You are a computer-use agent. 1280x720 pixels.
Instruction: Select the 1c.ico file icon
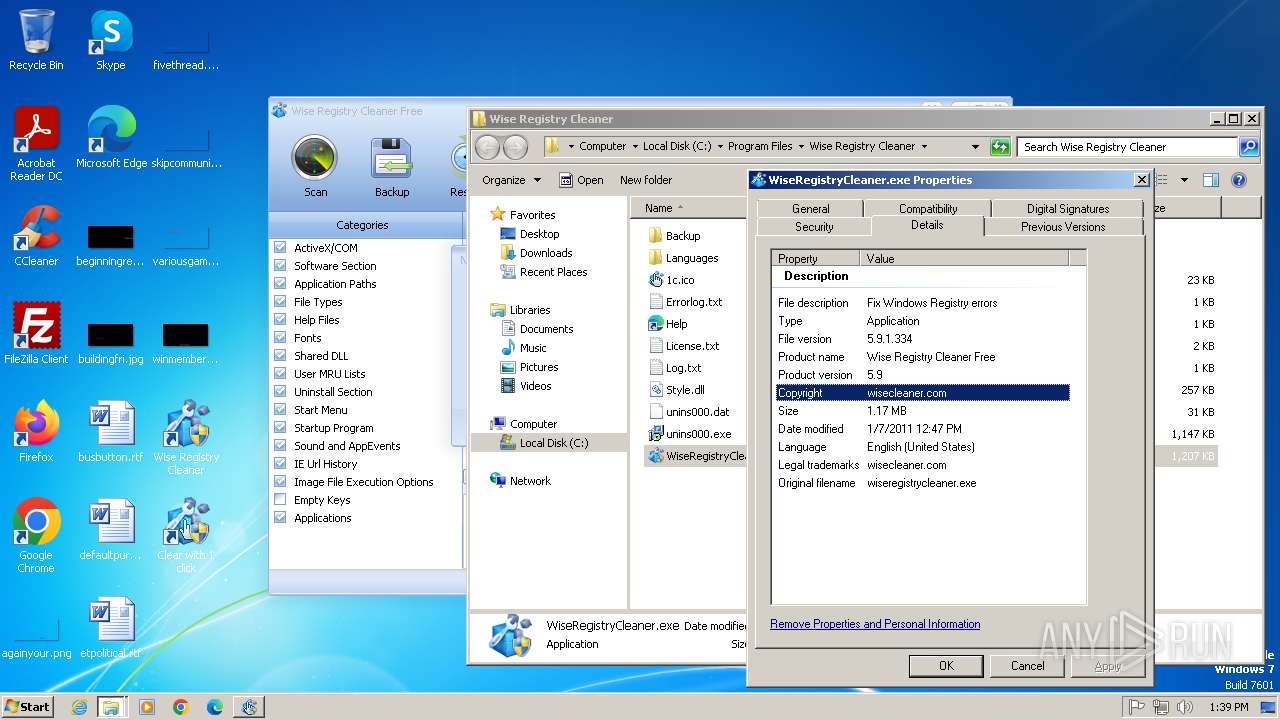pos(656,280)
